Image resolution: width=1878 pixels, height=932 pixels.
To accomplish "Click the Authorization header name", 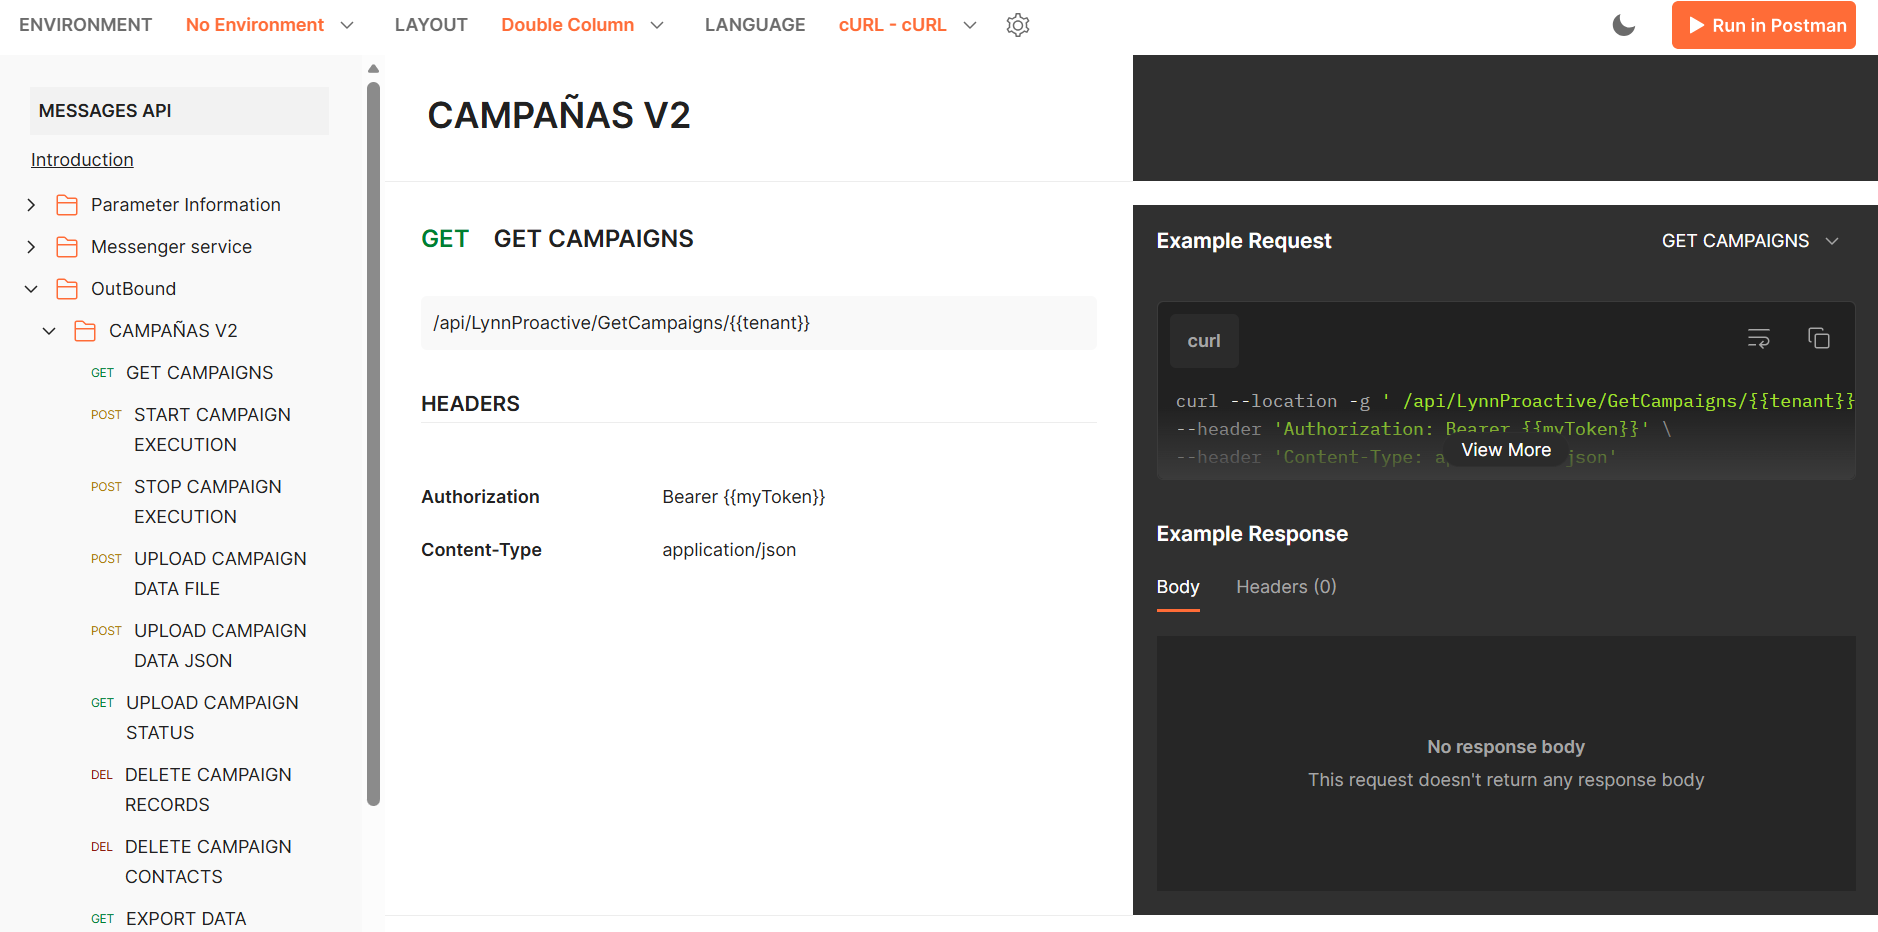I will (x=480, y=497).
